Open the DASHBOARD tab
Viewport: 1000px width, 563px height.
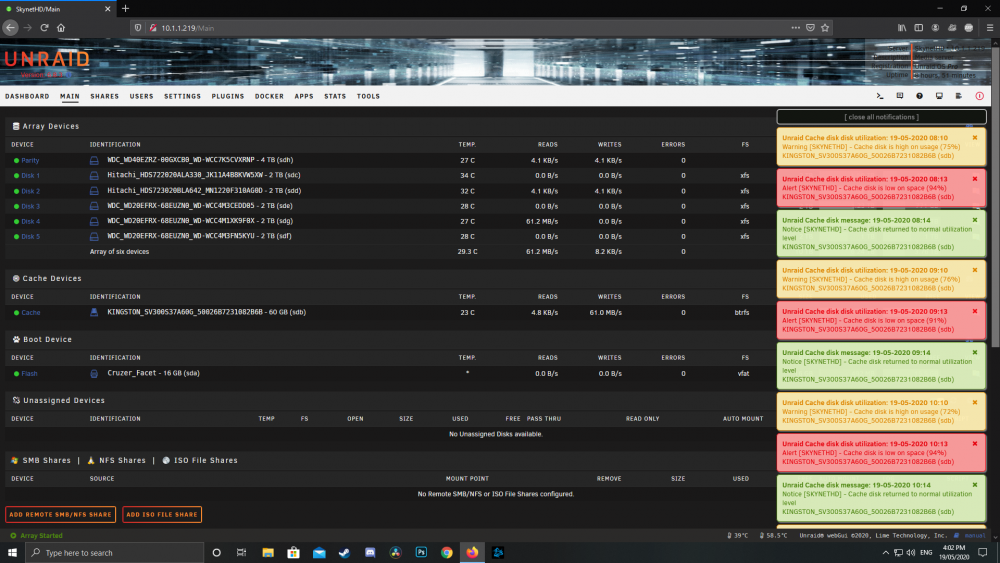click(27, 96)
